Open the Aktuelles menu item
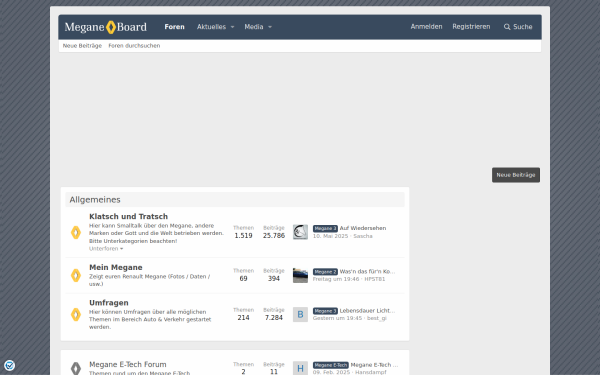 pyautogui.click(x=211, y=27)
